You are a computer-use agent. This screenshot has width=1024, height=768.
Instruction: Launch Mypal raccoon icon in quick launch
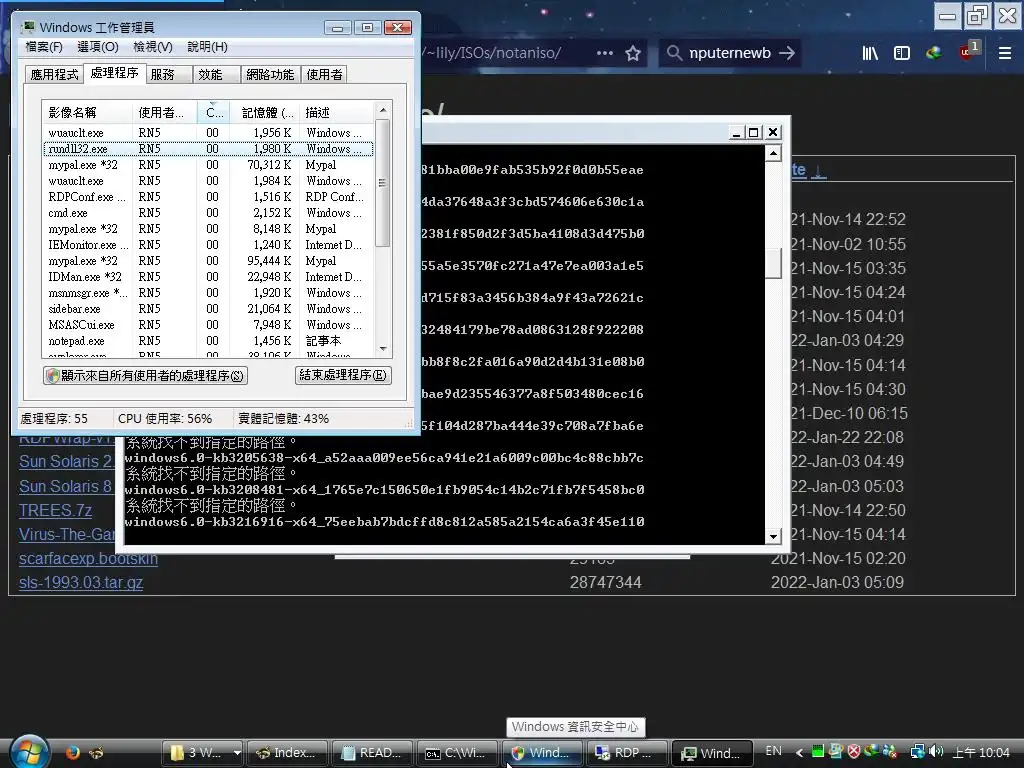(96, 752)
